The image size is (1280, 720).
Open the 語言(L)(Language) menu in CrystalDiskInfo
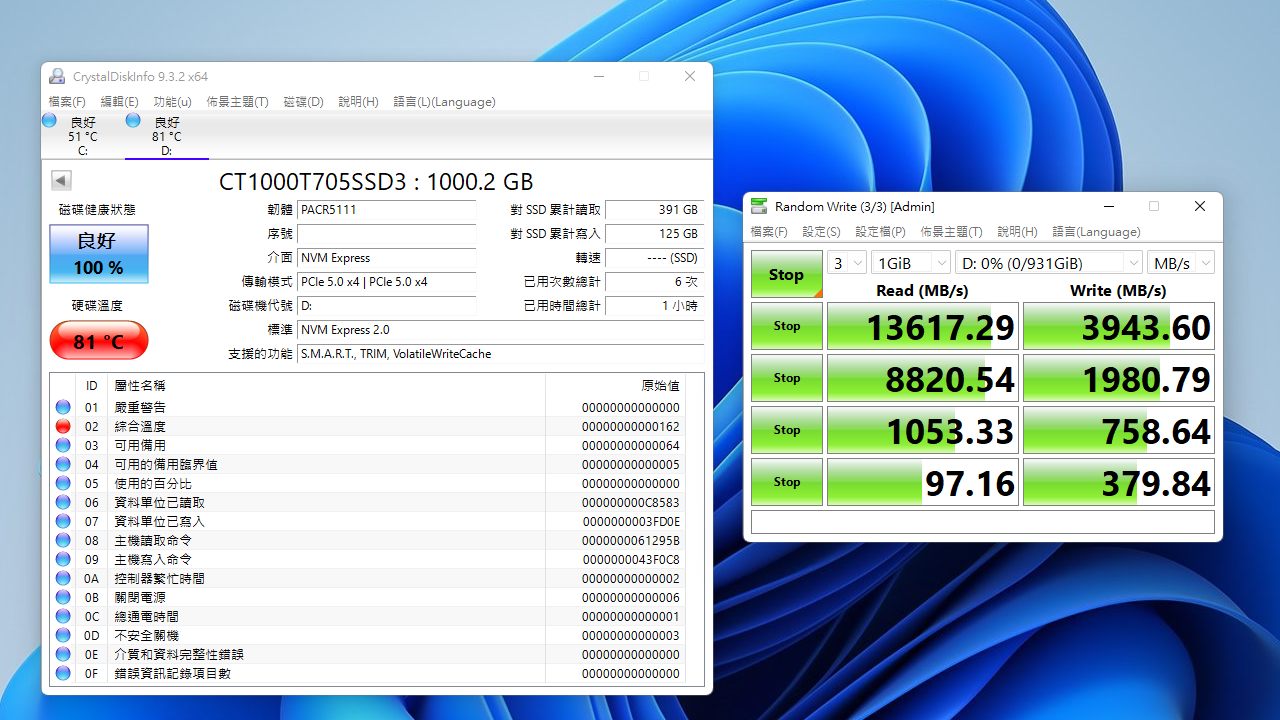[444, 101]
